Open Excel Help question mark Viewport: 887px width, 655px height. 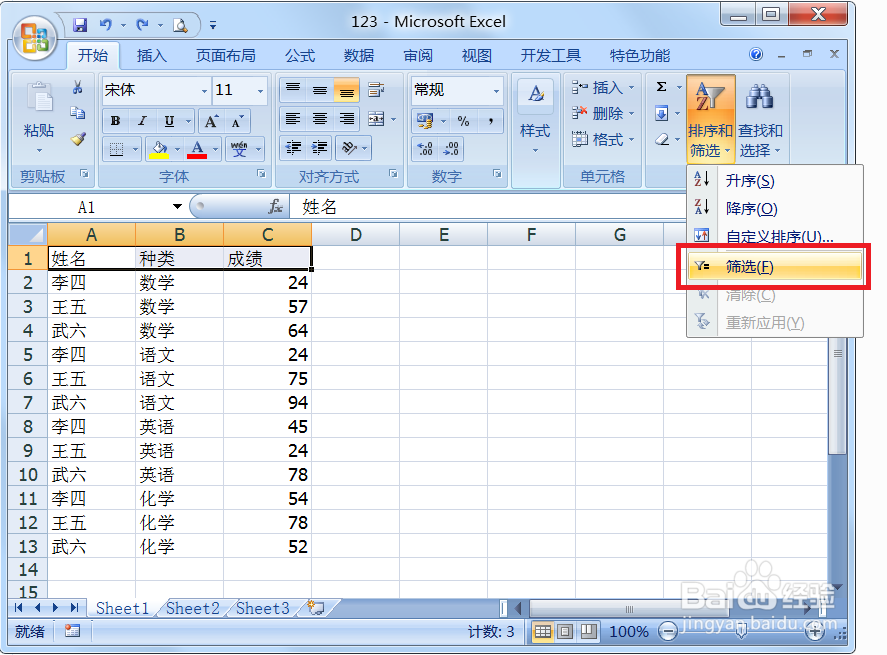tap(756, 54)
